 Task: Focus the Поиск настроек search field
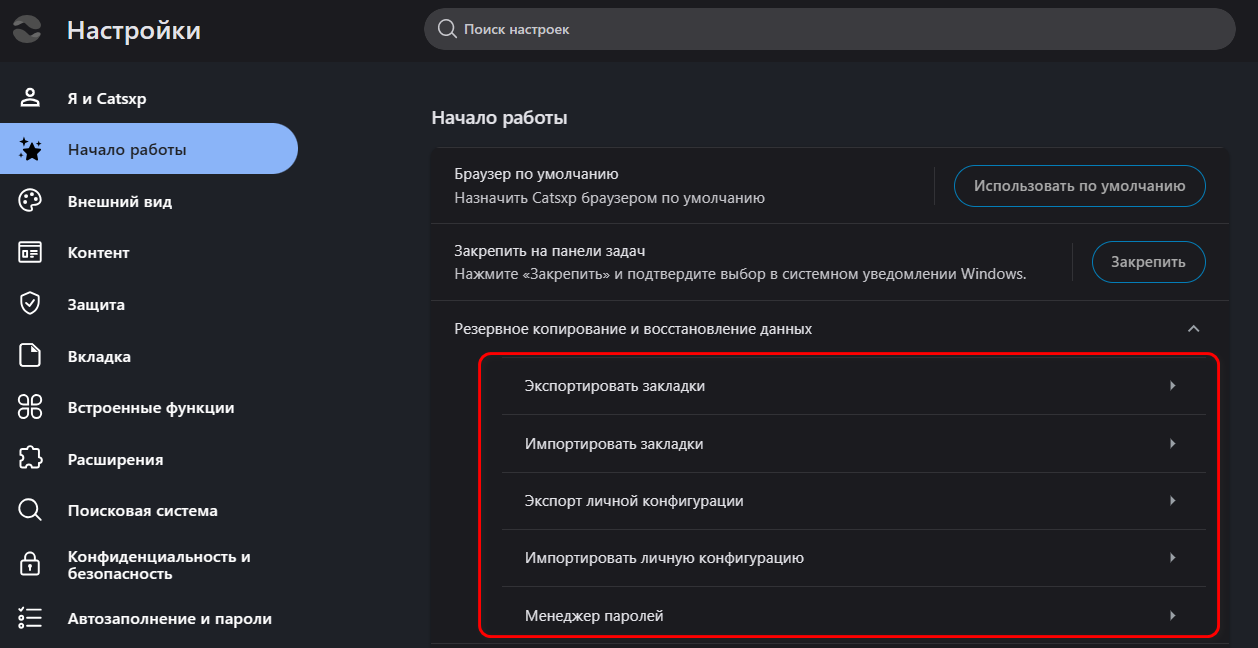830,30
